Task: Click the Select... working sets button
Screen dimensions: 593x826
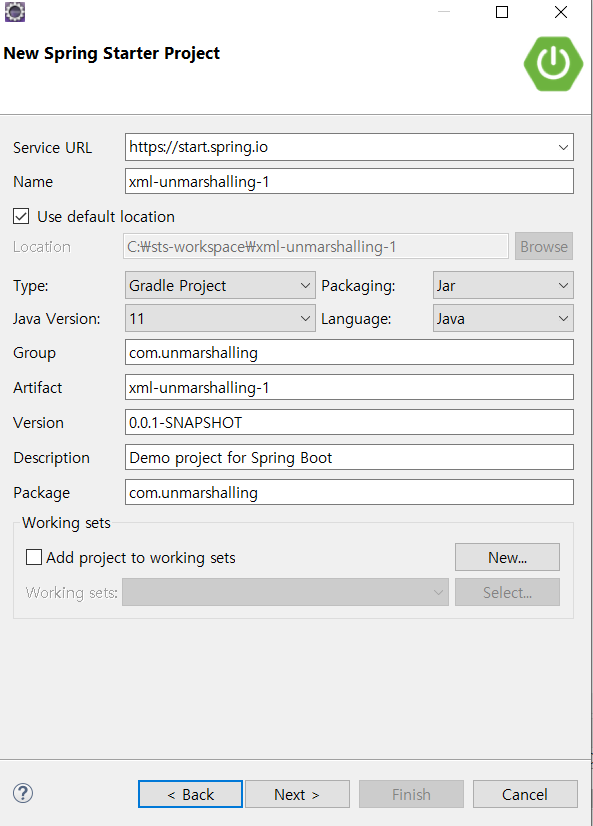Action: pos(507,592)
